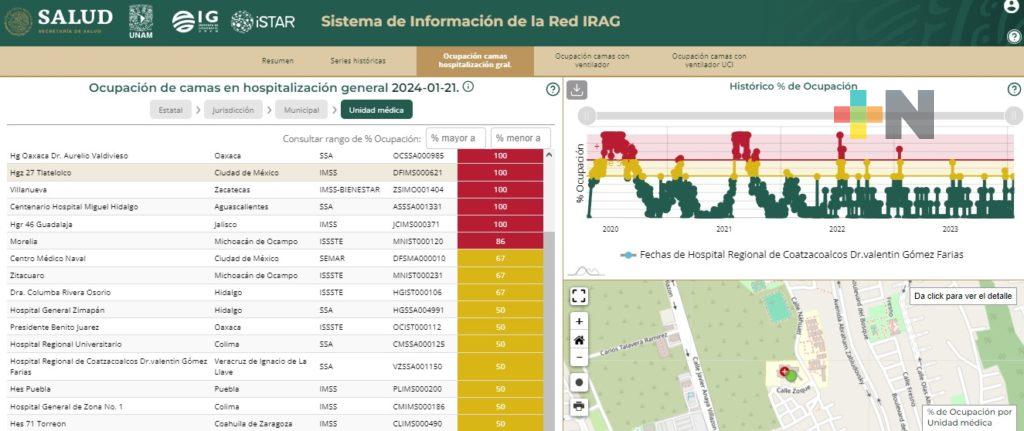Select the Centro Médico Naval row
Screen dimensions: 1024x431
[x=276, y=258]
